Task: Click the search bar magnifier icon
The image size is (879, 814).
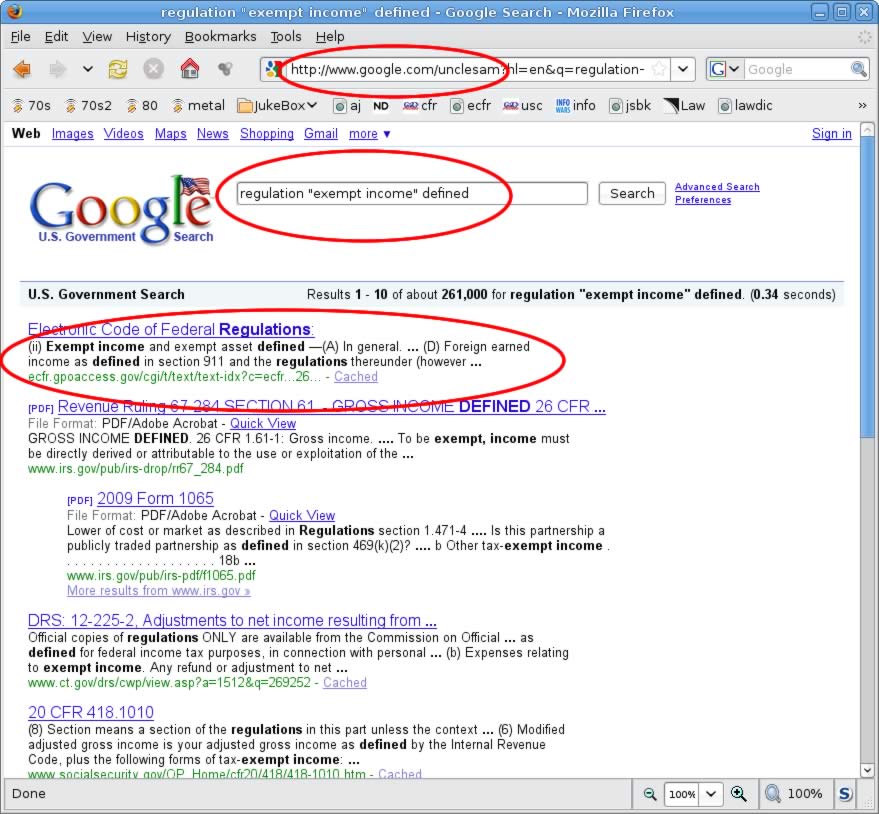Action: pos(858,70)
